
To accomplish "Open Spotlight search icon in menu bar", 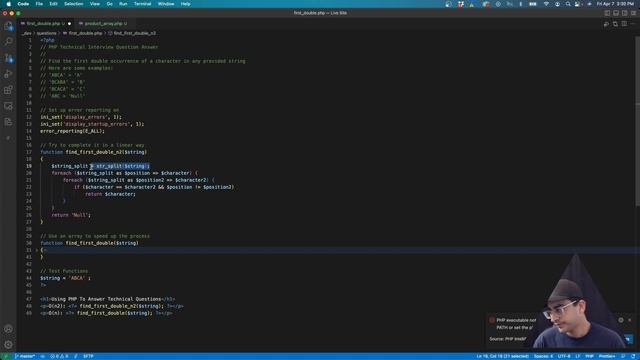I will tap(568, 4).
